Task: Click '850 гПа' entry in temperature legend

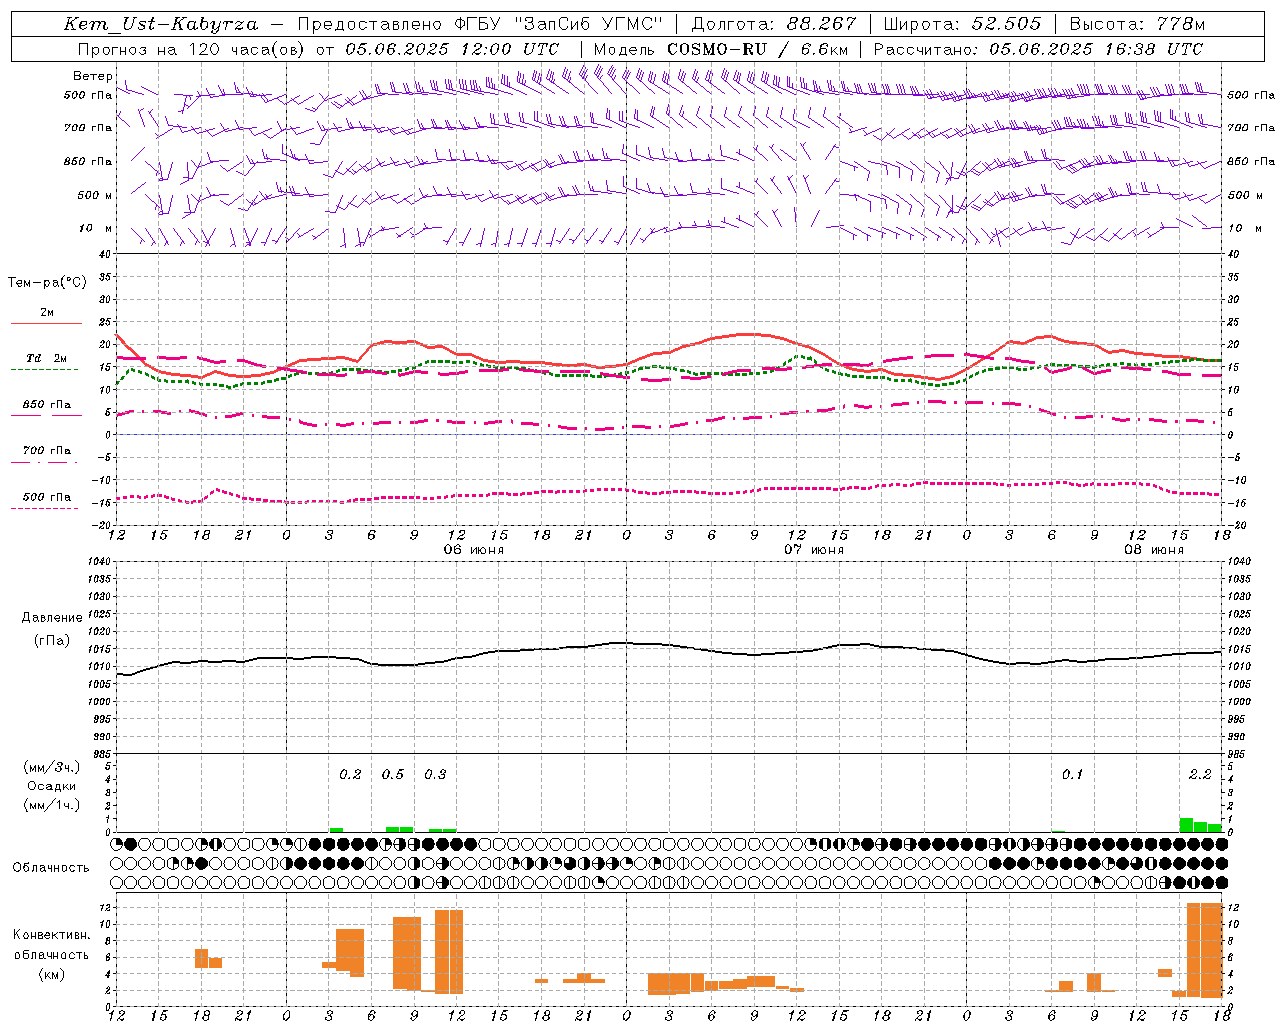Action: pos(47,405)
